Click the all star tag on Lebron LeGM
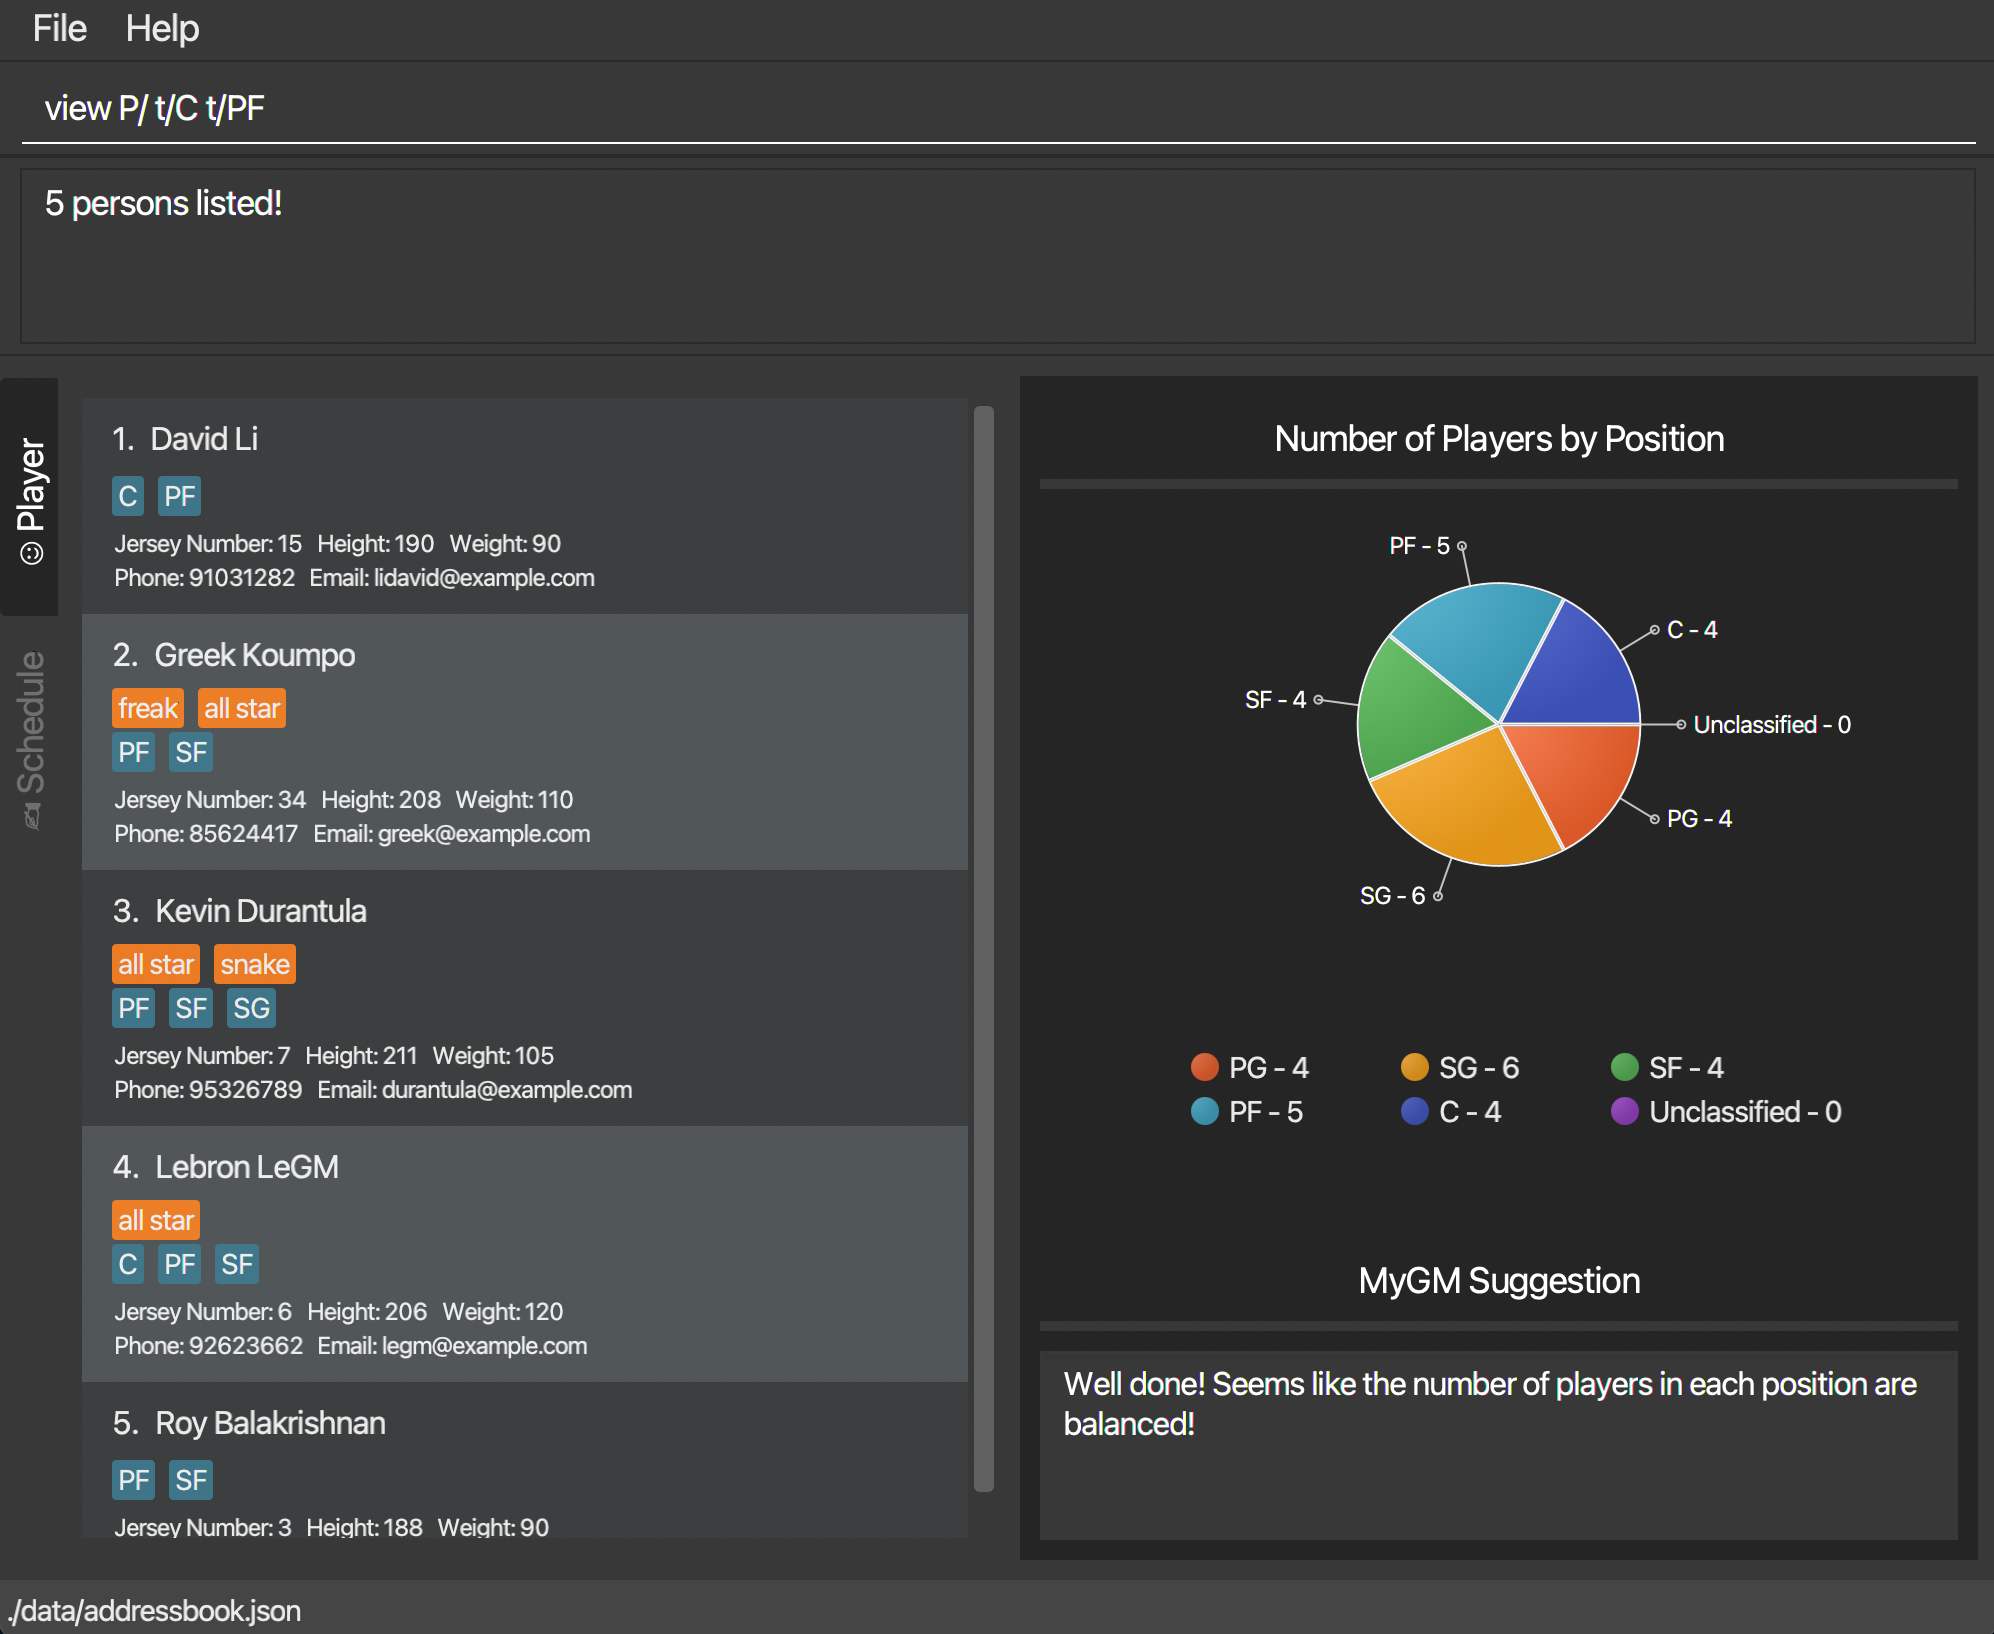Screen dimensions: 1994x1634 [x=156, y=1220]
